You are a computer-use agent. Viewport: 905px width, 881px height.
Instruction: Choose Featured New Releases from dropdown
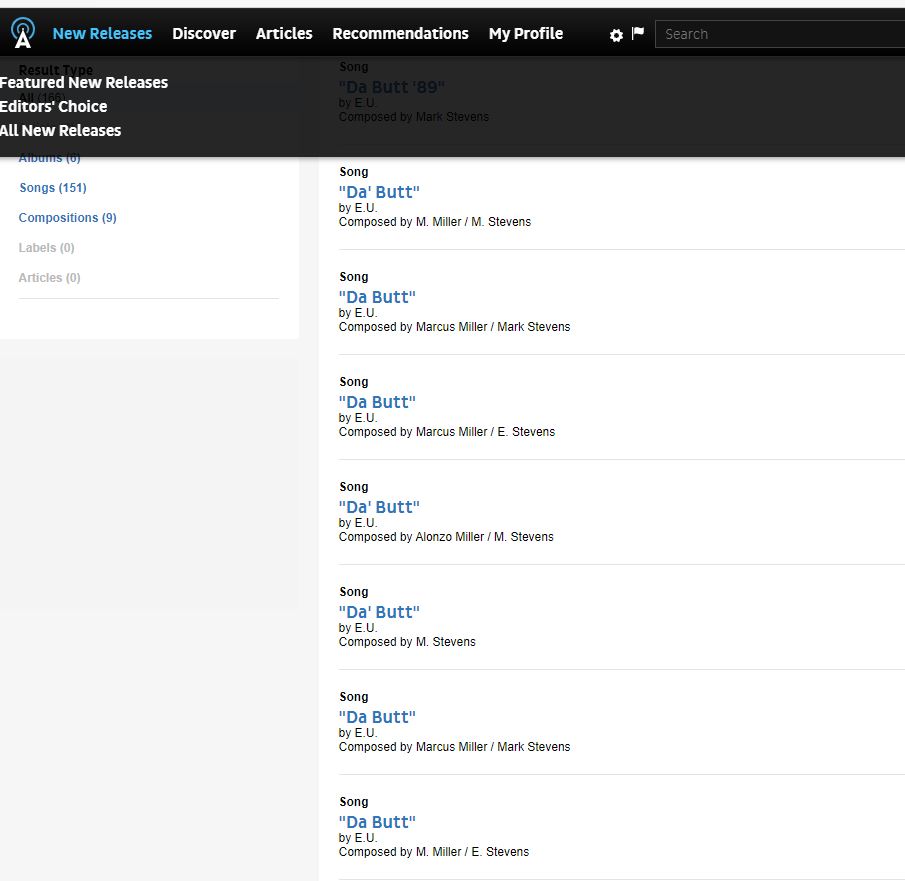click(x=84, y=82)
